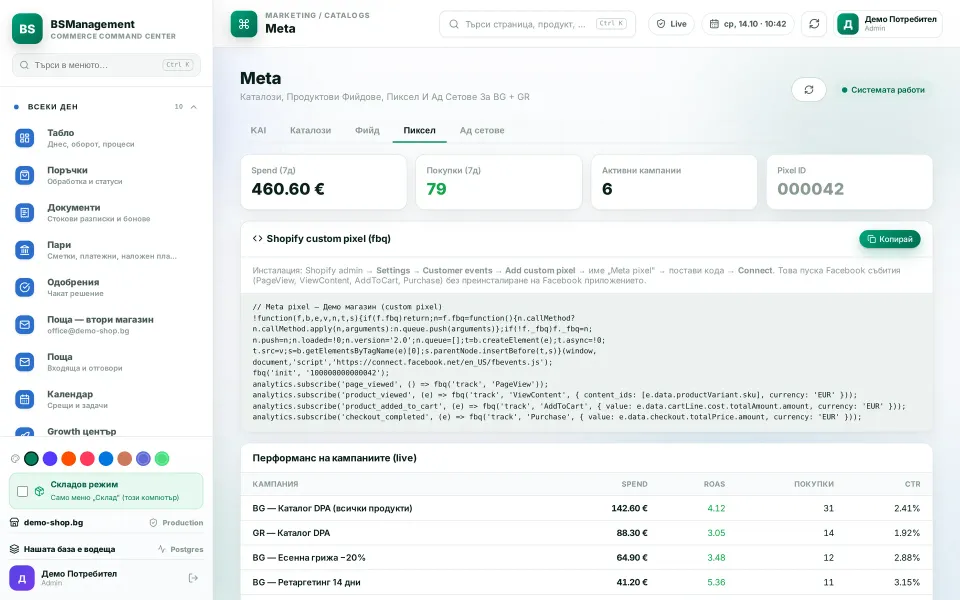Click the search icon in the menu search field

tap(24, 65)
